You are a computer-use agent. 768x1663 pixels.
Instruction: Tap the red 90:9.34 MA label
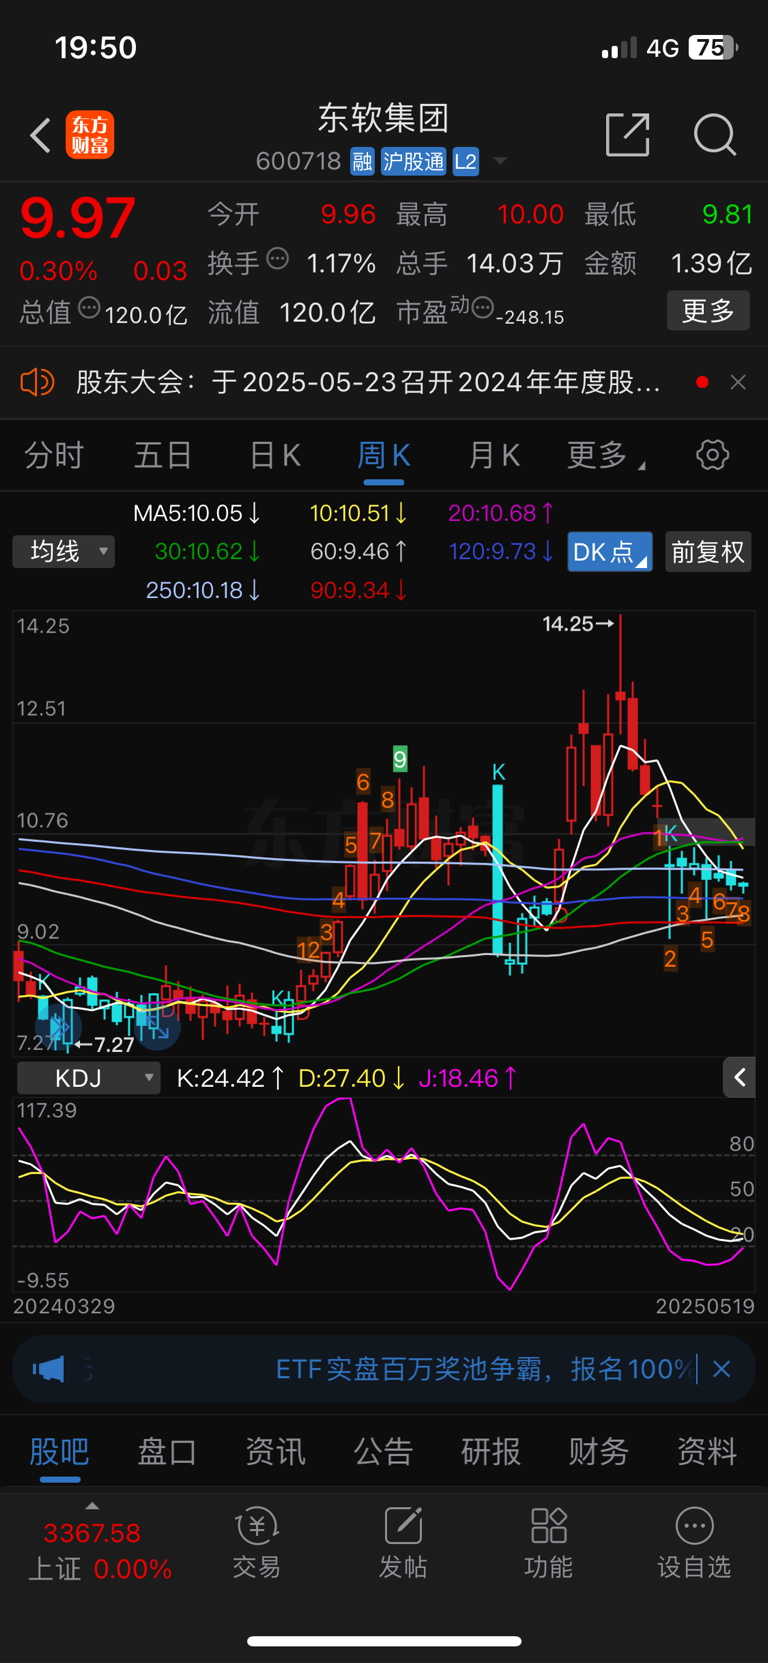358,590
